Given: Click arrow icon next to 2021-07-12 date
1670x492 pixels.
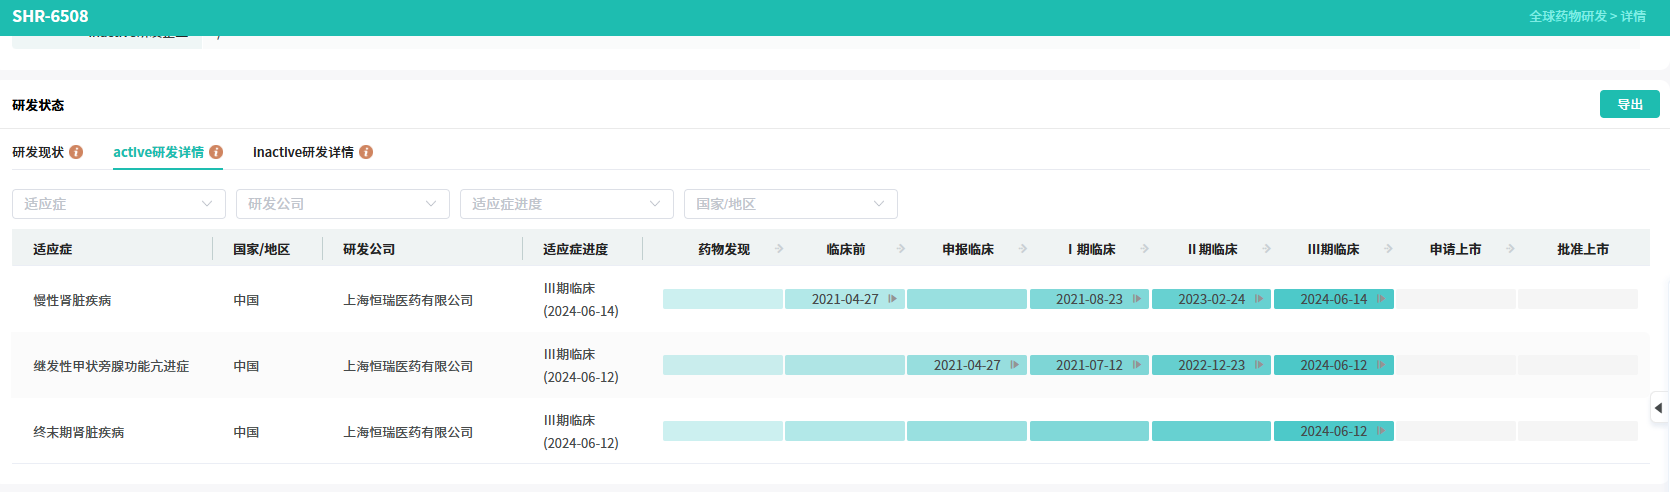Looking at the screenshot, I should (1137, 365).
